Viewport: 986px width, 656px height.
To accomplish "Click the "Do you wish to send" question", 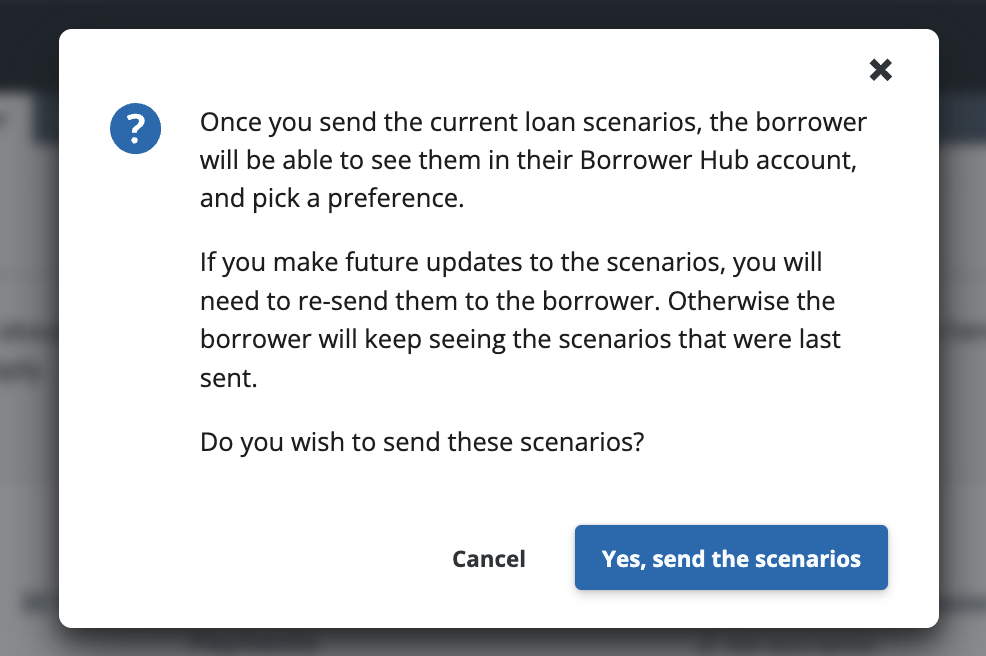I will [421, 441].
